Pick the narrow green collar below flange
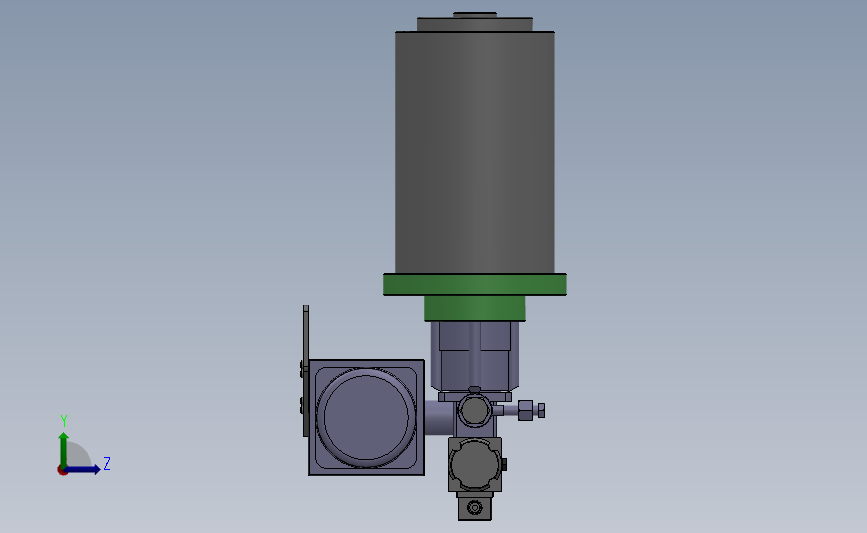This screenshot has height=533, width=867. tap(475, 309)
